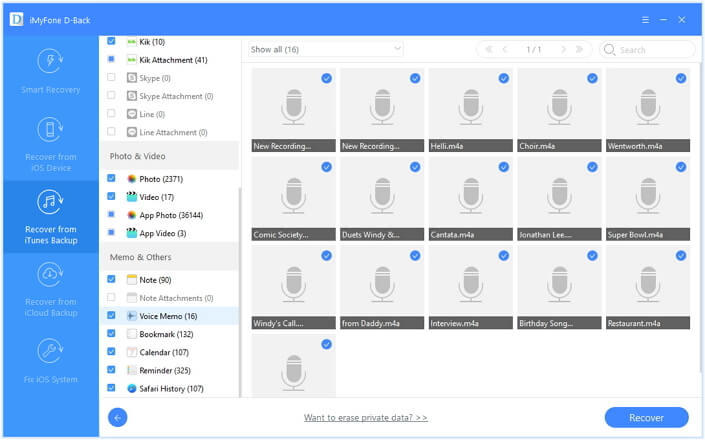Open the 'Want to erase private data?' link
This screenshot has height=440, width=705.
pos(366,418)
